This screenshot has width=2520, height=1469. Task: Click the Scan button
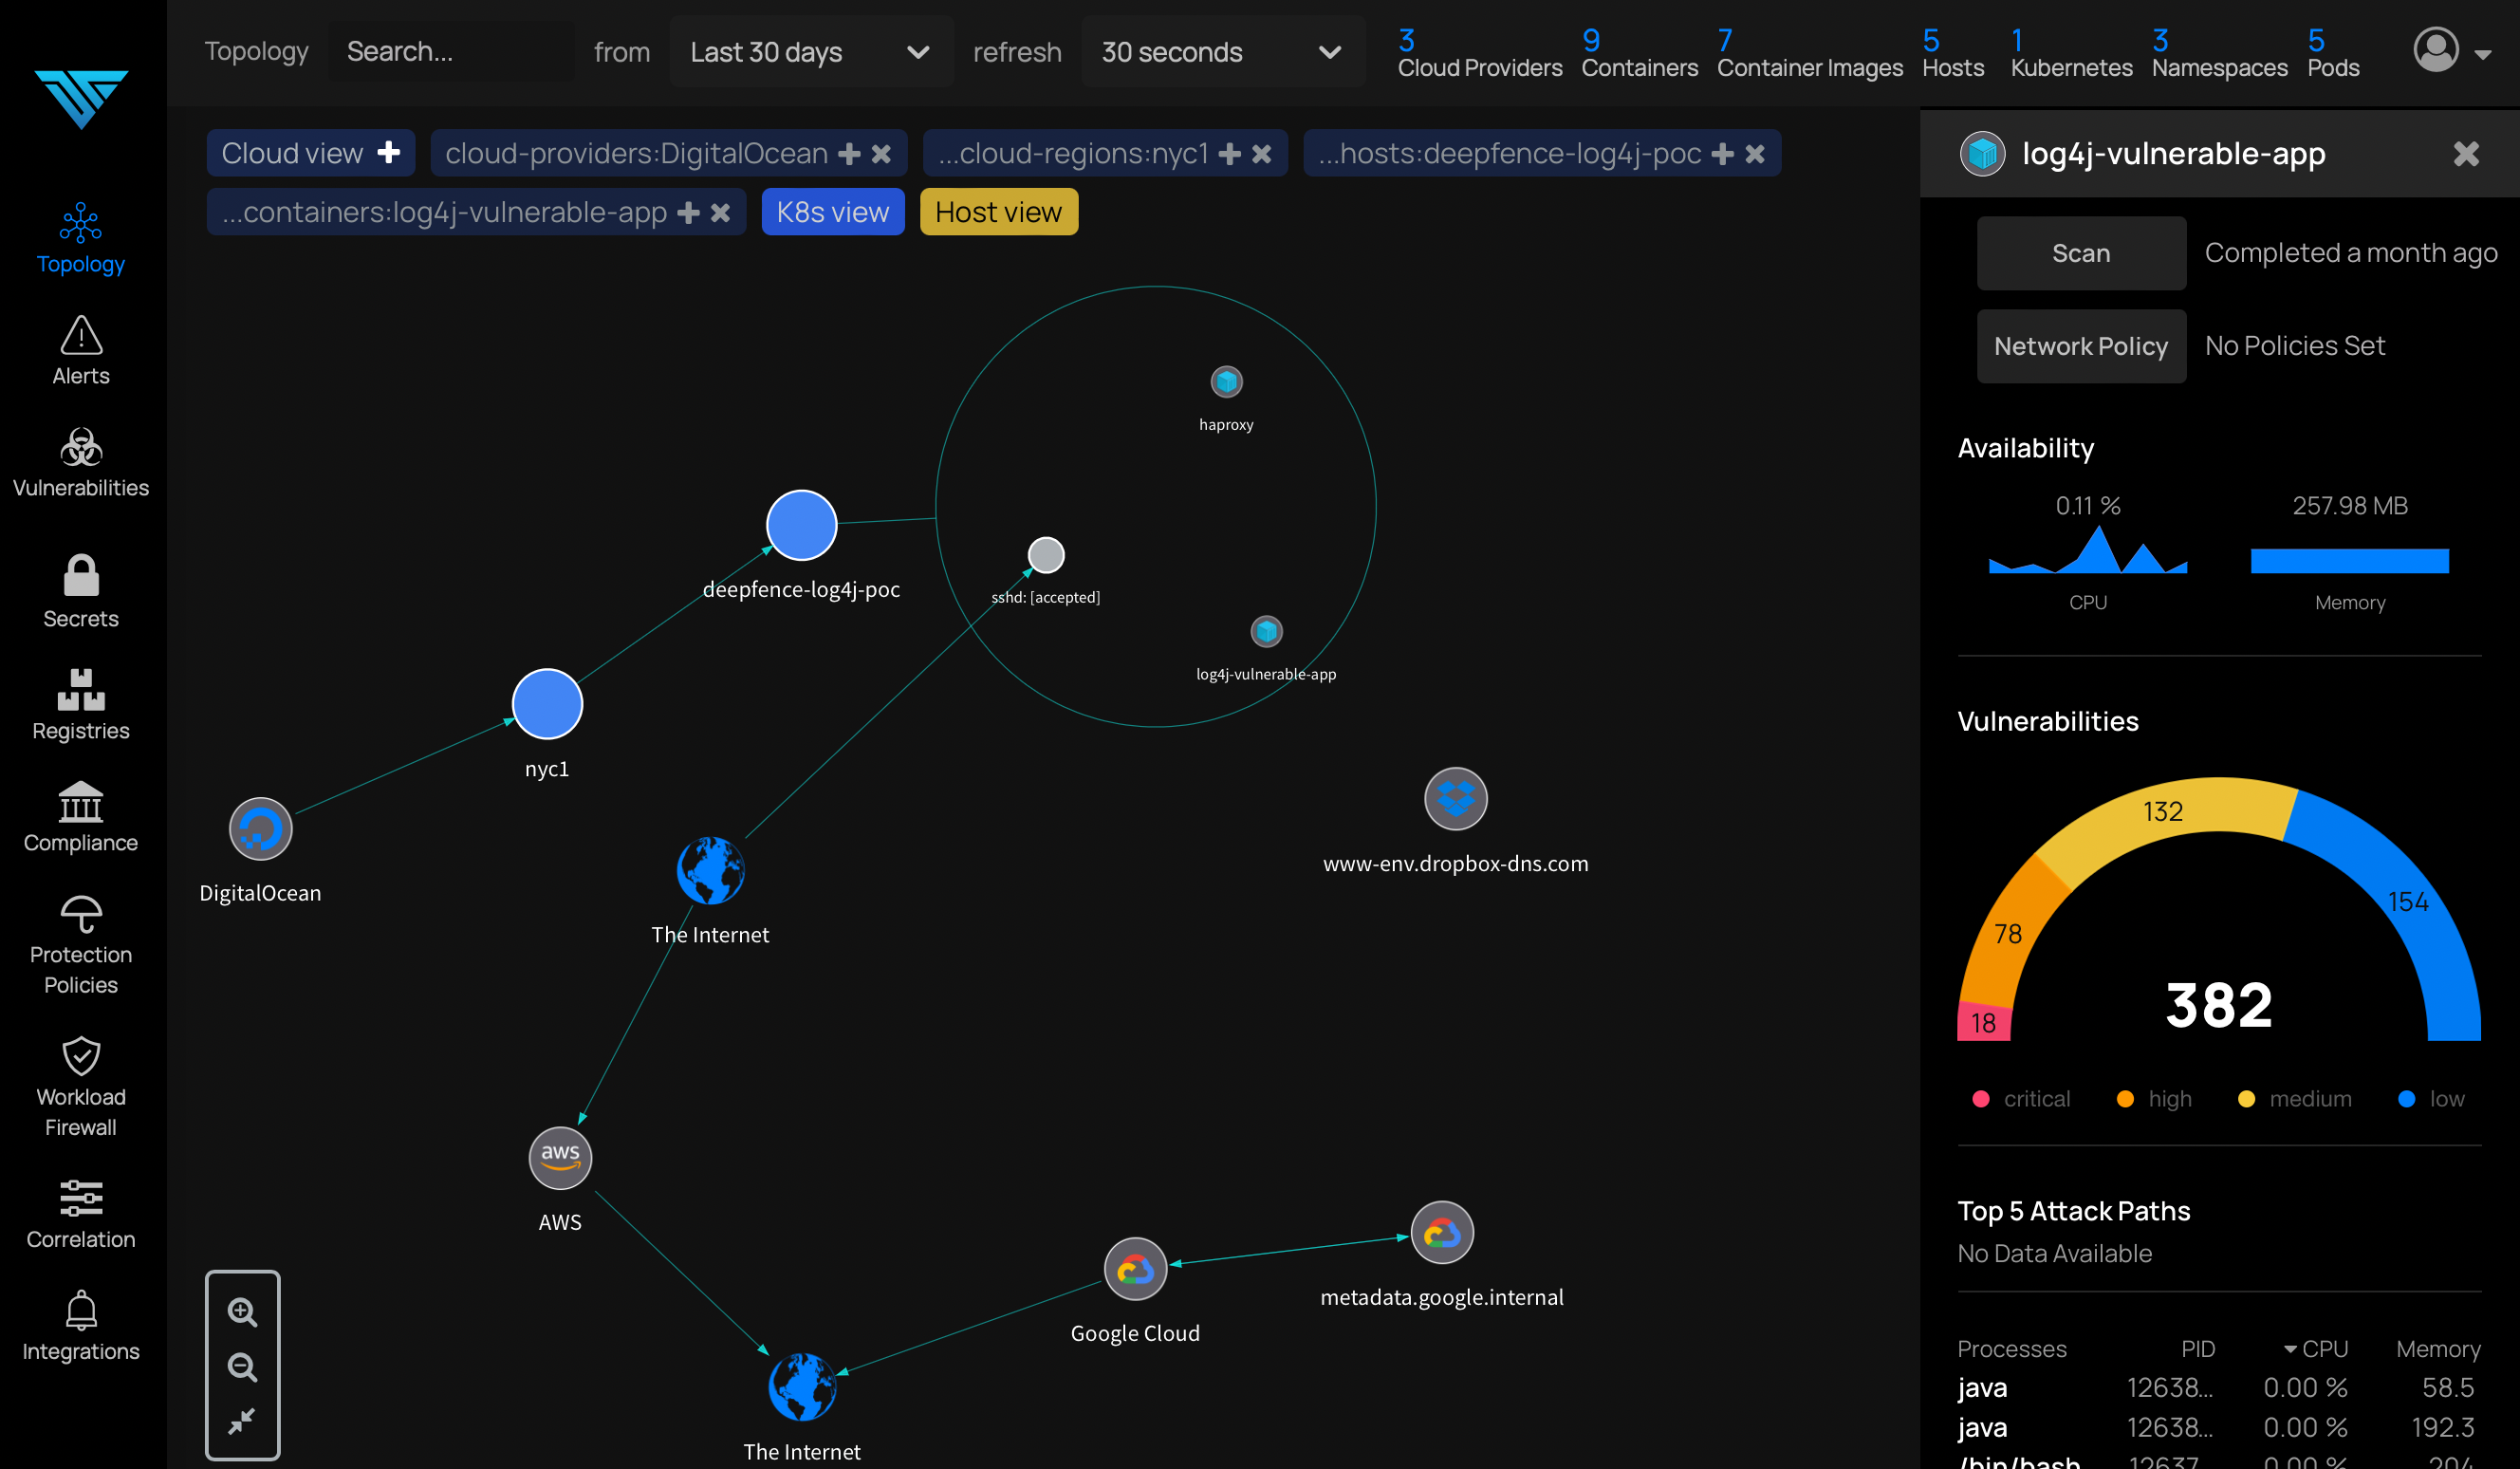pyautogui.click(x=2081, y=253)
